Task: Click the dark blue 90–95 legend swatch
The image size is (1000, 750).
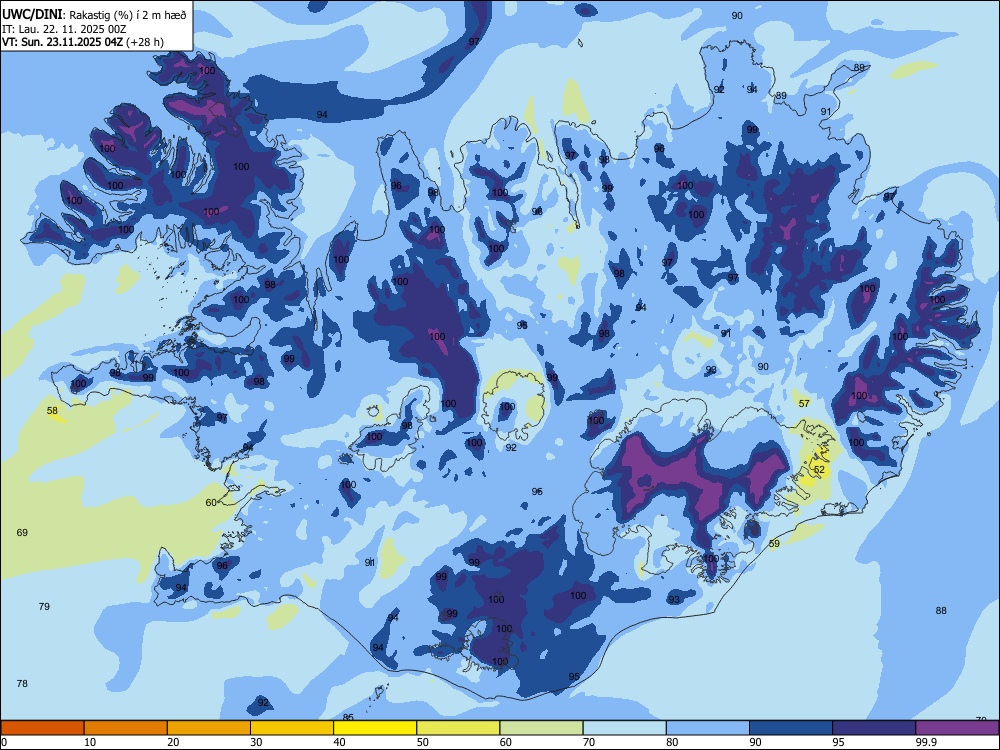Action: point(791,728)
